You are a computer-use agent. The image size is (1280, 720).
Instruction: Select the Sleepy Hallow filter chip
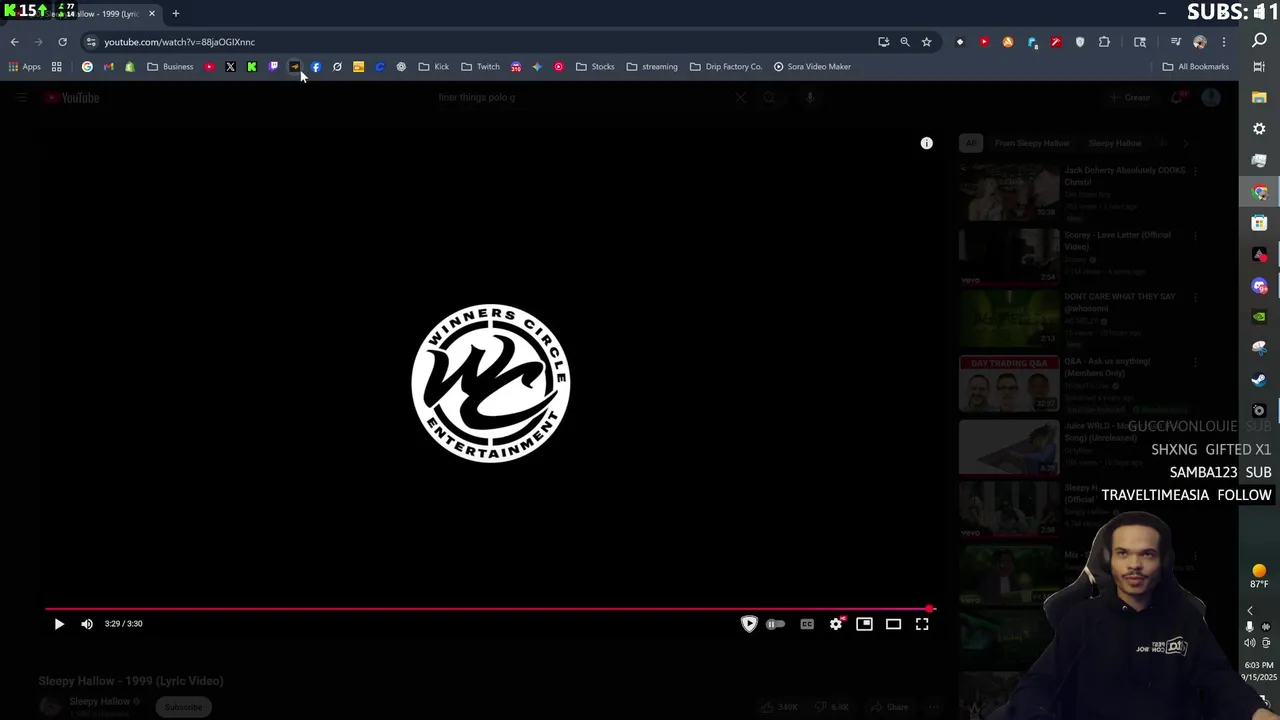[x=1115, y=143]
